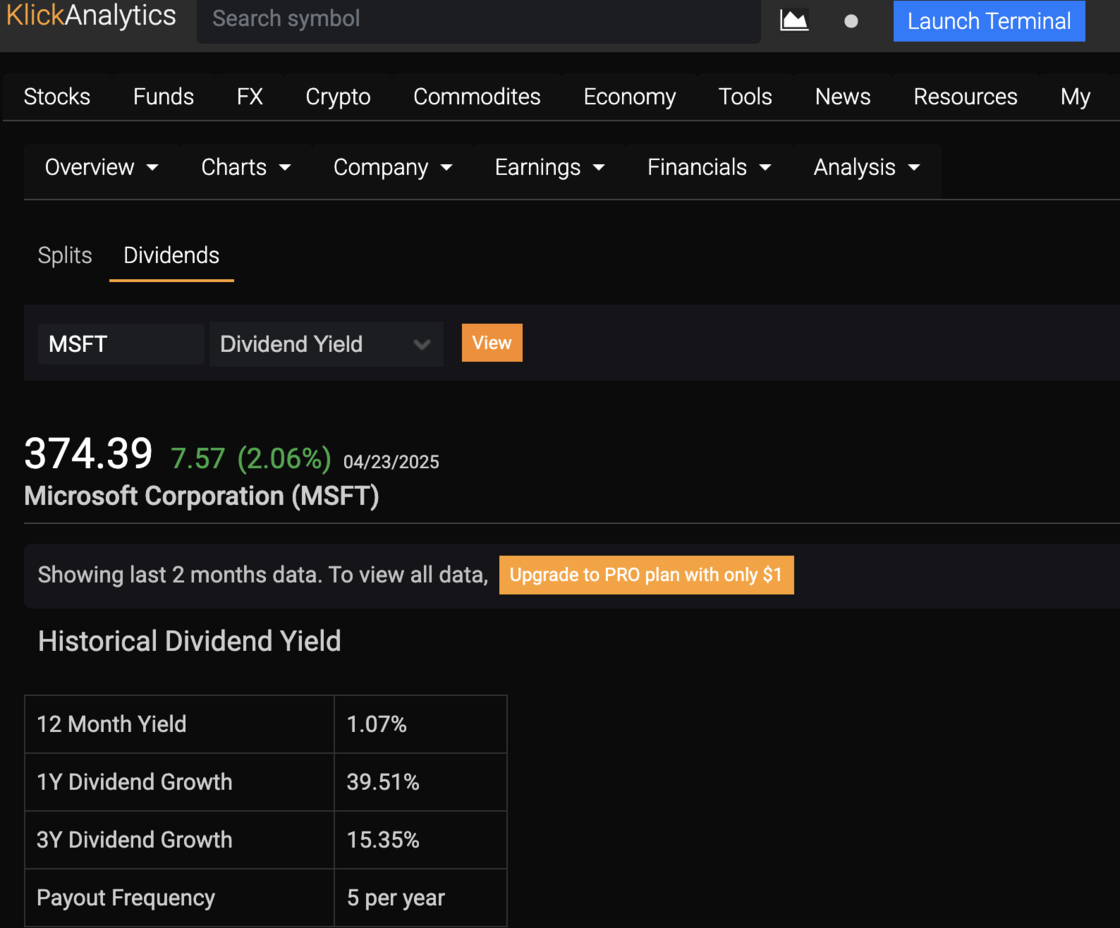The width and height of the screenshot is (1120, 928).
Task: Click Upgrade to PRO plan button
Action: click(x=646, y=575)
